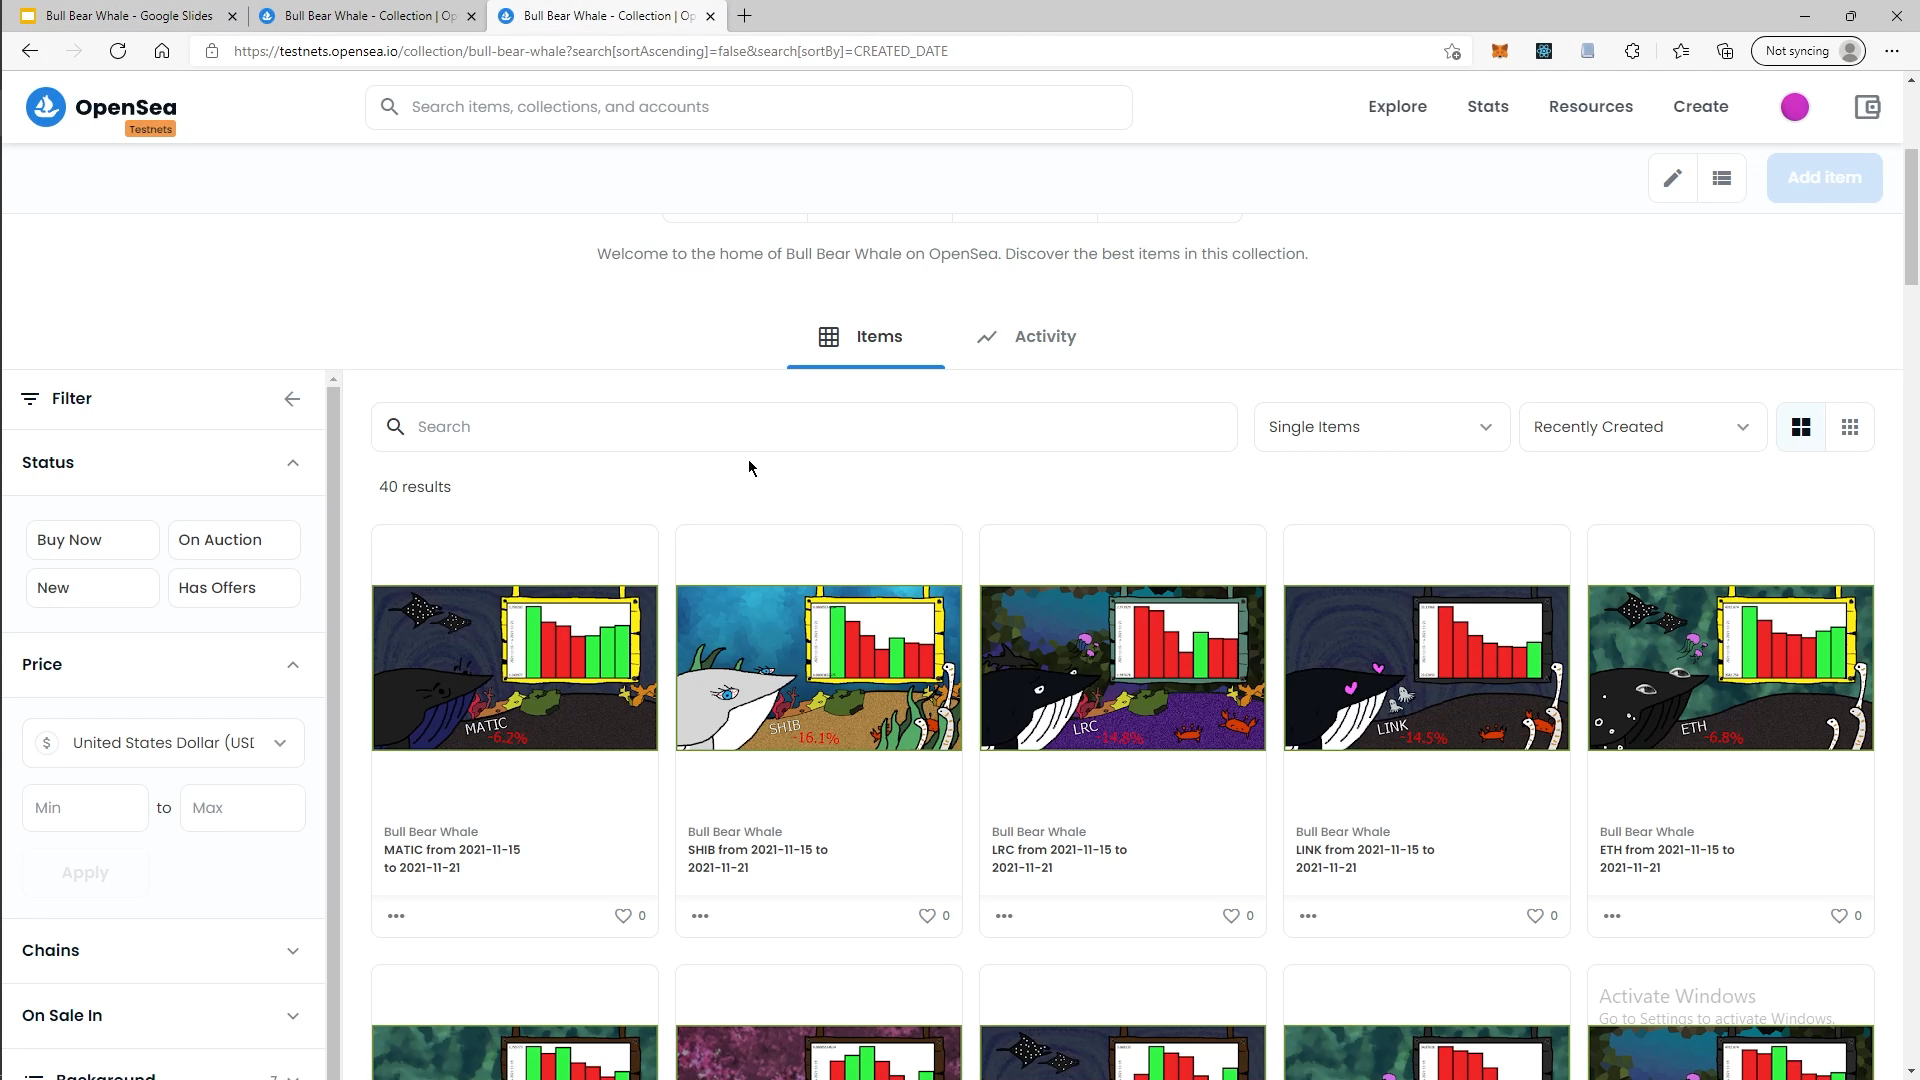The height and width of the screenshot is (1080, 1920).
Task: Toggle the New status filter
Action: coord(92,588)
